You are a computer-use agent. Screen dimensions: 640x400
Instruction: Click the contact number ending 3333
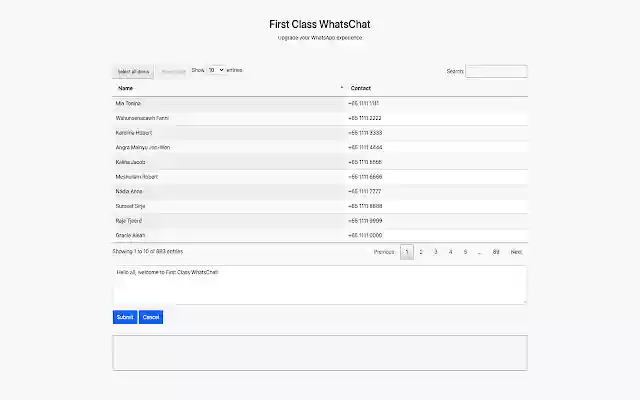365,133
